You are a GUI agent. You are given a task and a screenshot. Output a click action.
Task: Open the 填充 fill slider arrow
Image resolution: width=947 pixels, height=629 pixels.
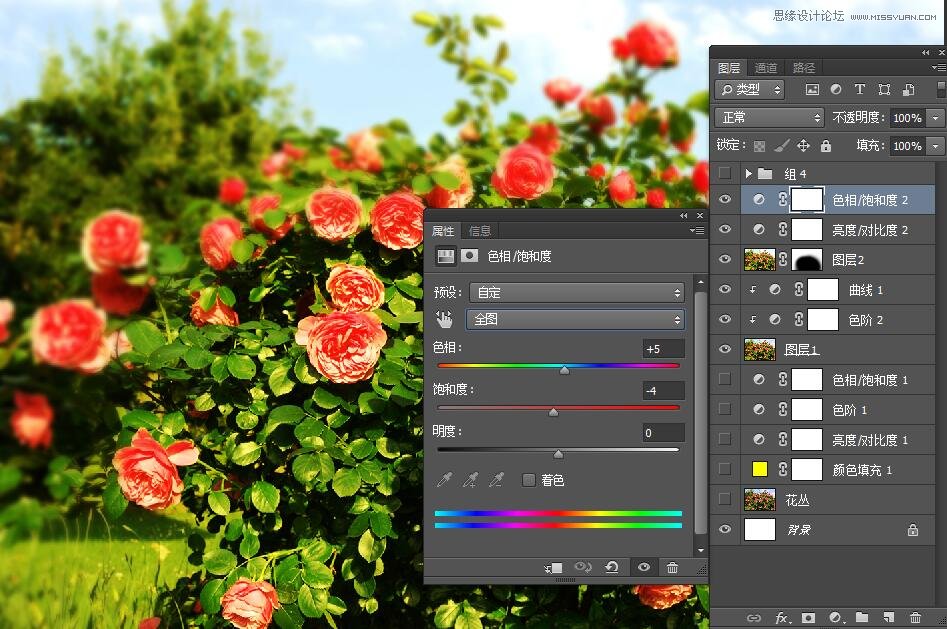point(936,146)
